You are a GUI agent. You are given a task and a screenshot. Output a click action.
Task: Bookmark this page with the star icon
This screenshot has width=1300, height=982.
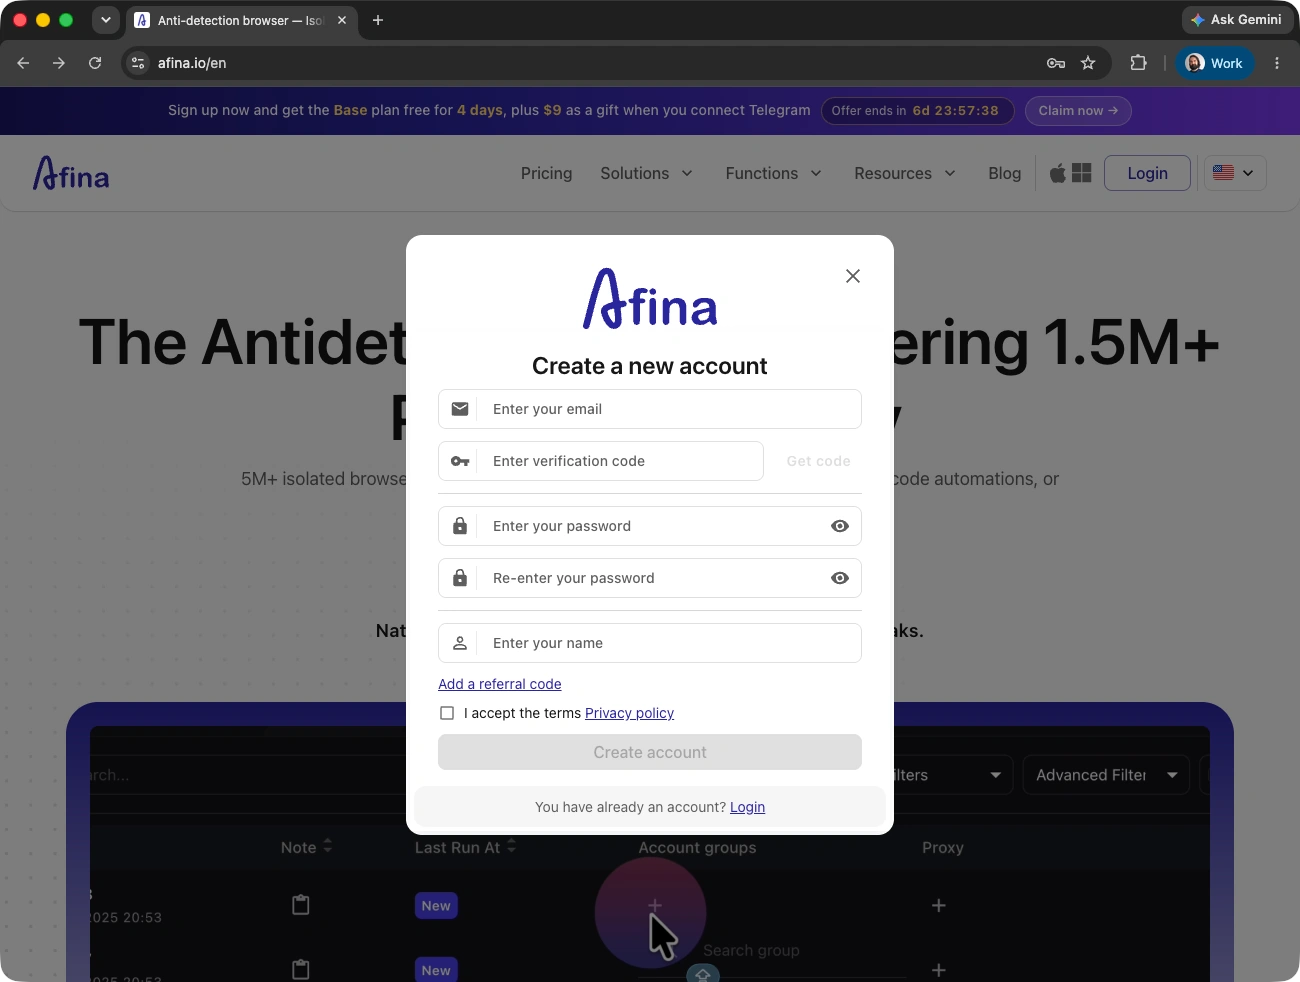pos(1088,63)
